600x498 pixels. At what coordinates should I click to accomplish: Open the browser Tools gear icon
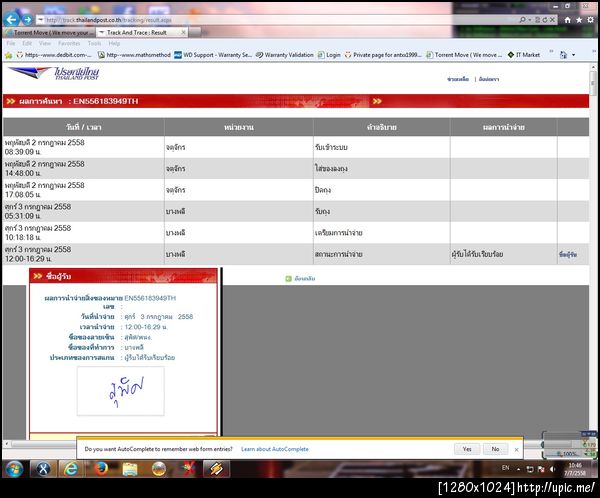pos(590,20)
